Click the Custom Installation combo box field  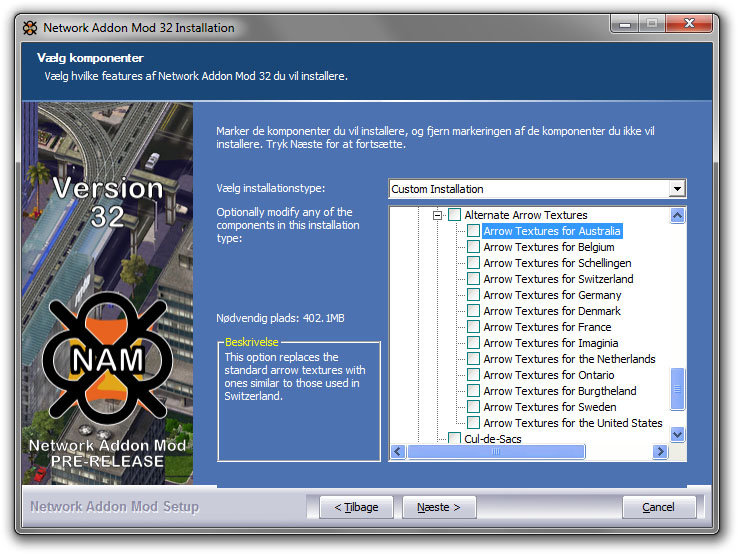point(537,189)
